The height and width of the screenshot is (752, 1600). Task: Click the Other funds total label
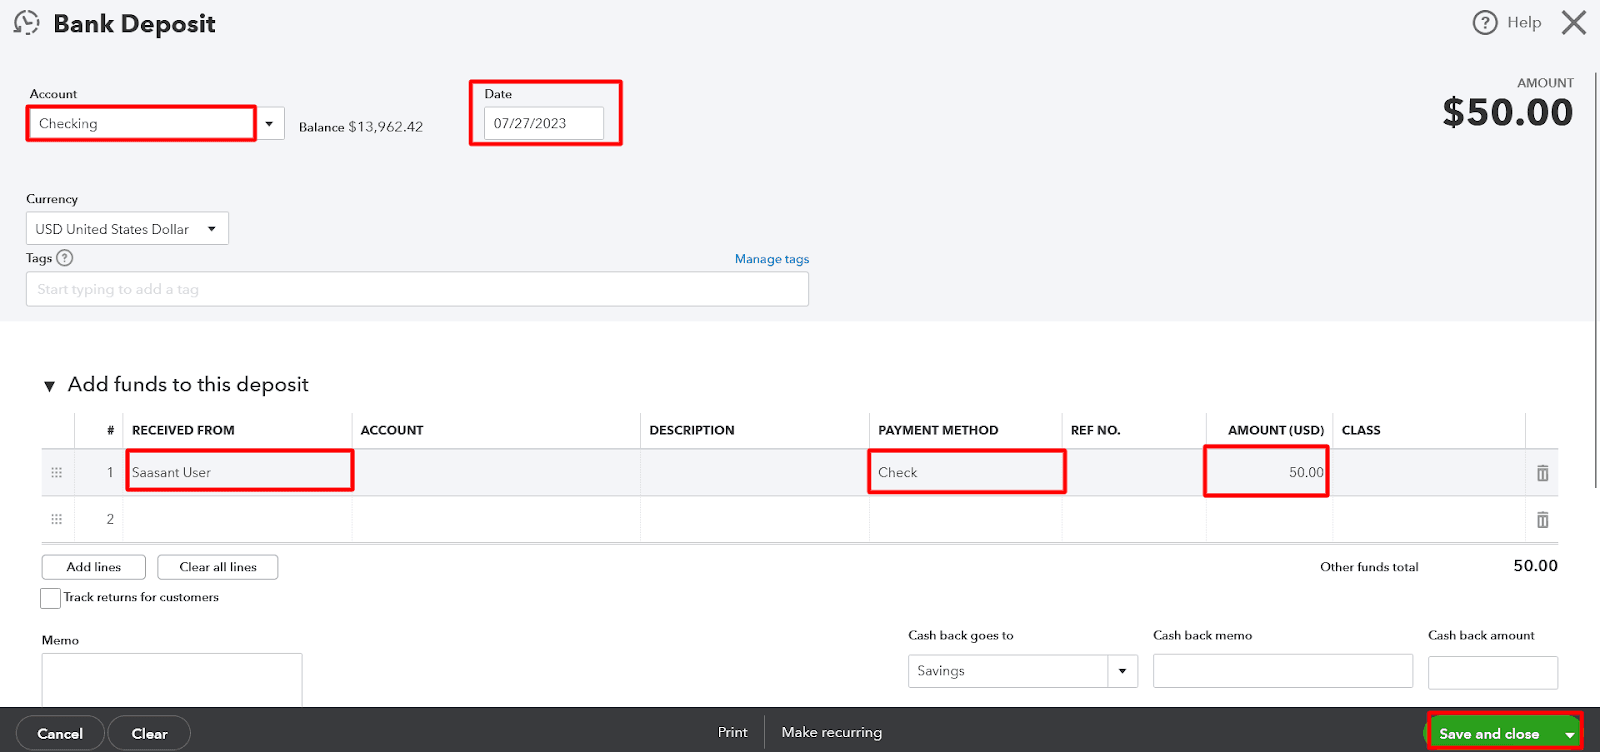(x=1369, y=567)
